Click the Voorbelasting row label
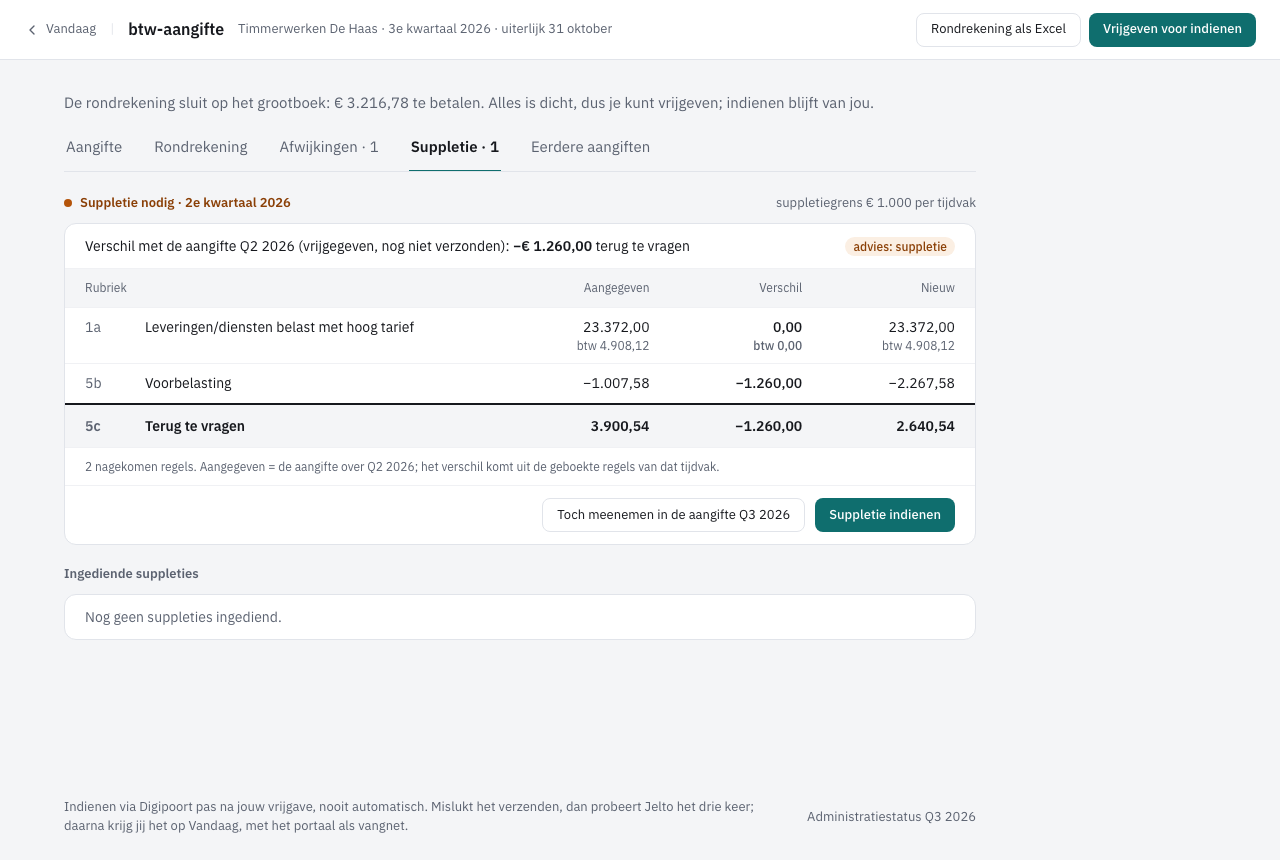The width and height of the screenshot is (1280, 860). [188, 383]
